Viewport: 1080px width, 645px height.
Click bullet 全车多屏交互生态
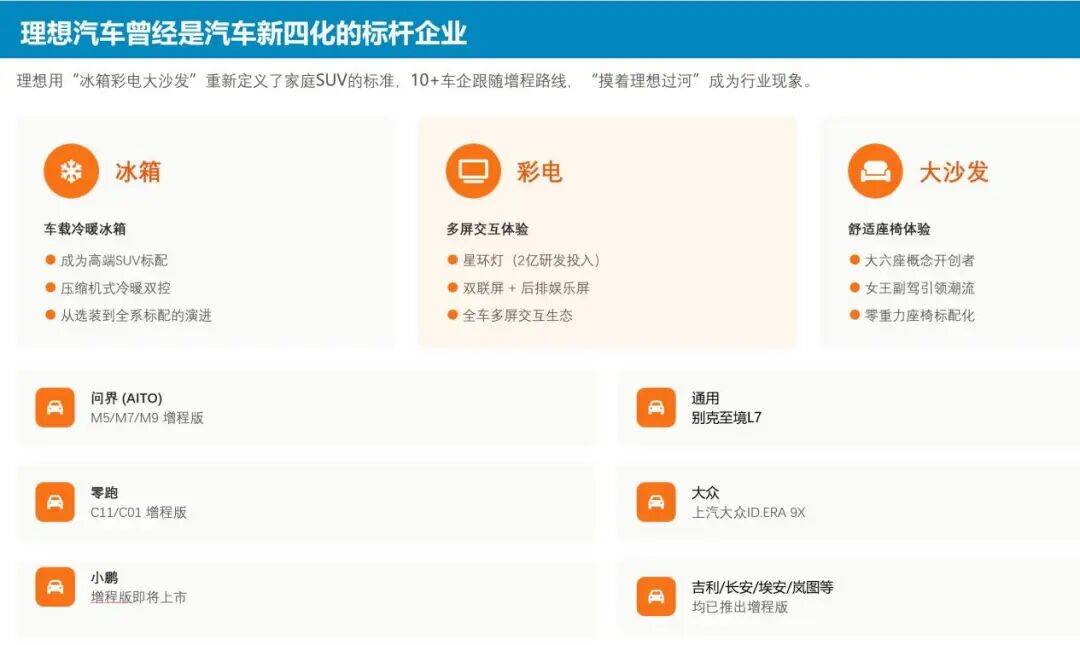coord(518,316)
